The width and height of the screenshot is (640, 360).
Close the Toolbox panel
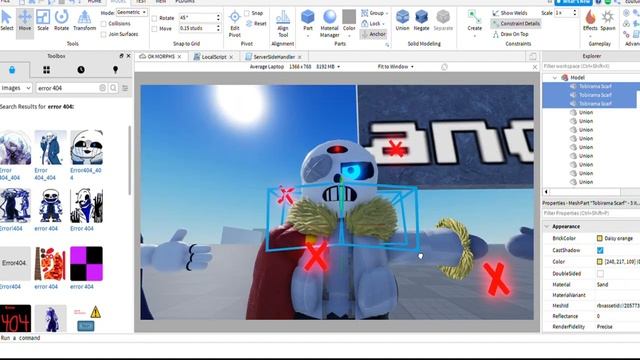click(129, 56)
